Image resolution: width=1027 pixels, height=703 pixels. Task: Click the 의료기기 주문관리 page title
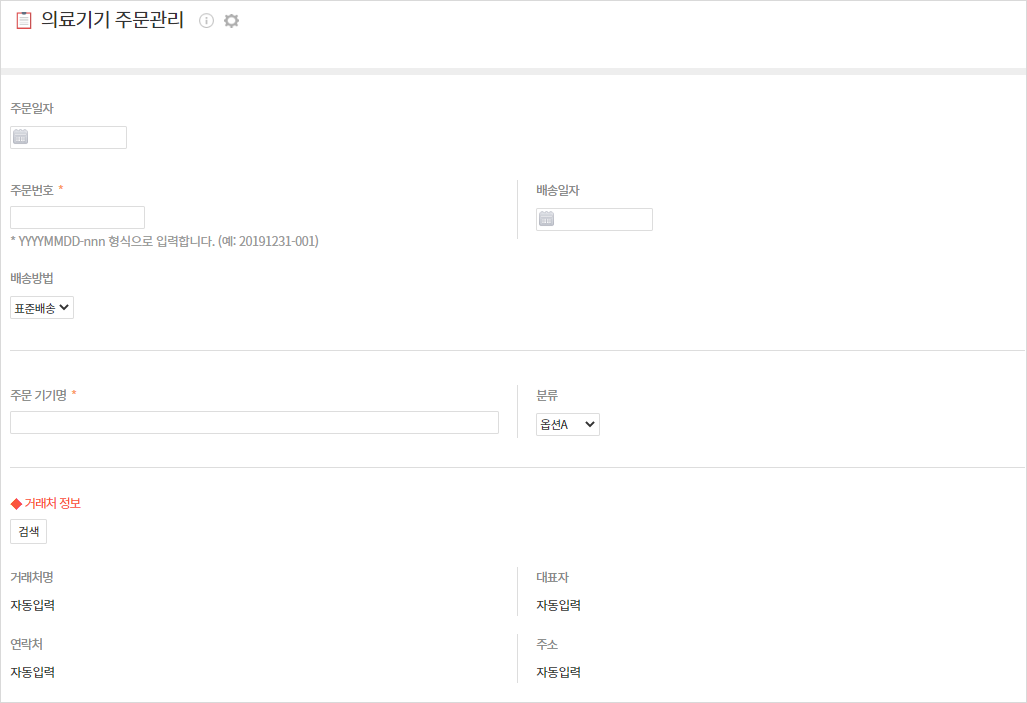tap(112, 21)
